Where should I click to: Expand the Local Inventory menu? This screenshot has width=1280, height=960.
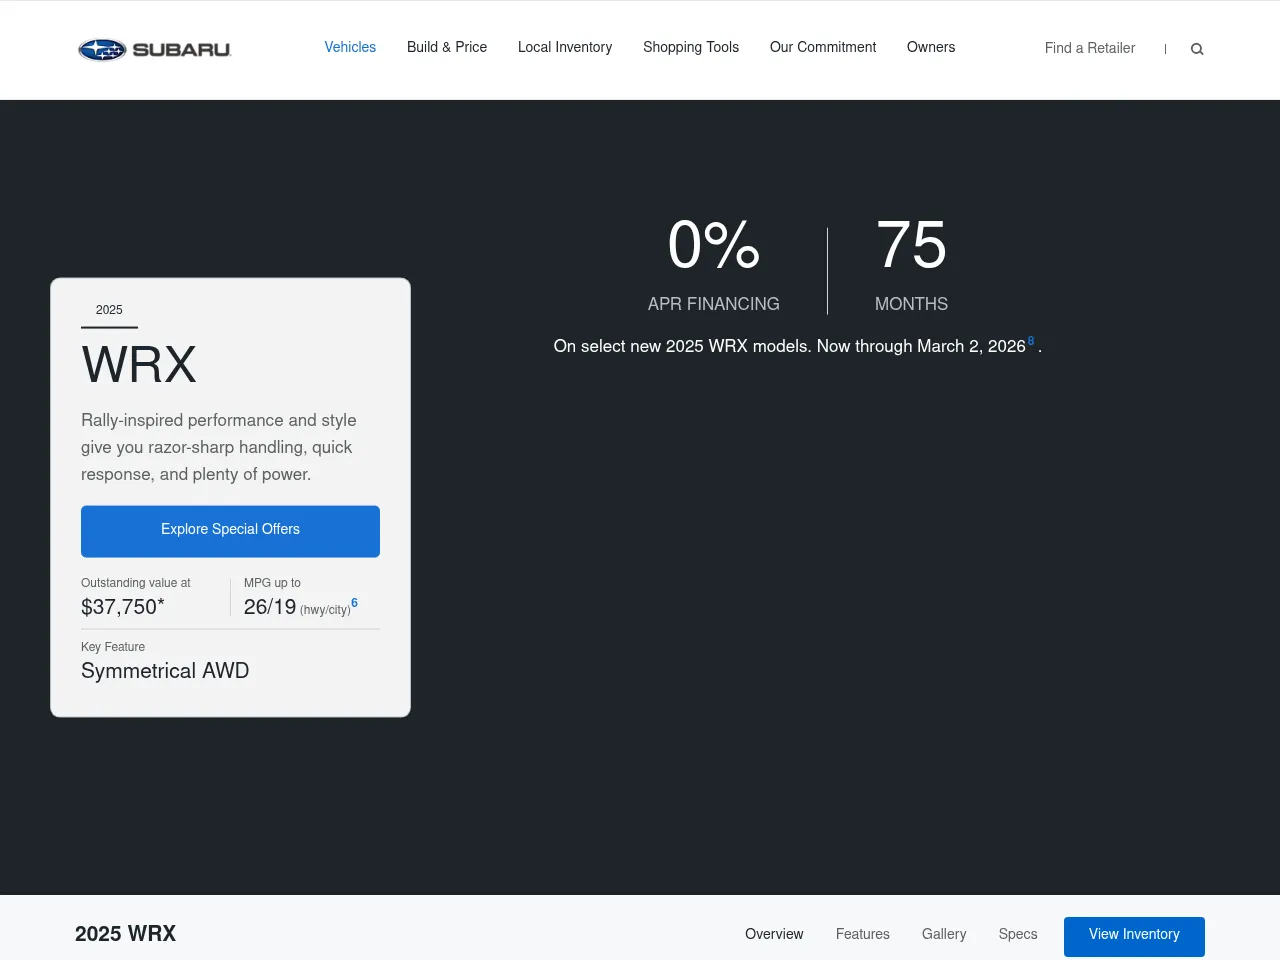click(565, 47)
